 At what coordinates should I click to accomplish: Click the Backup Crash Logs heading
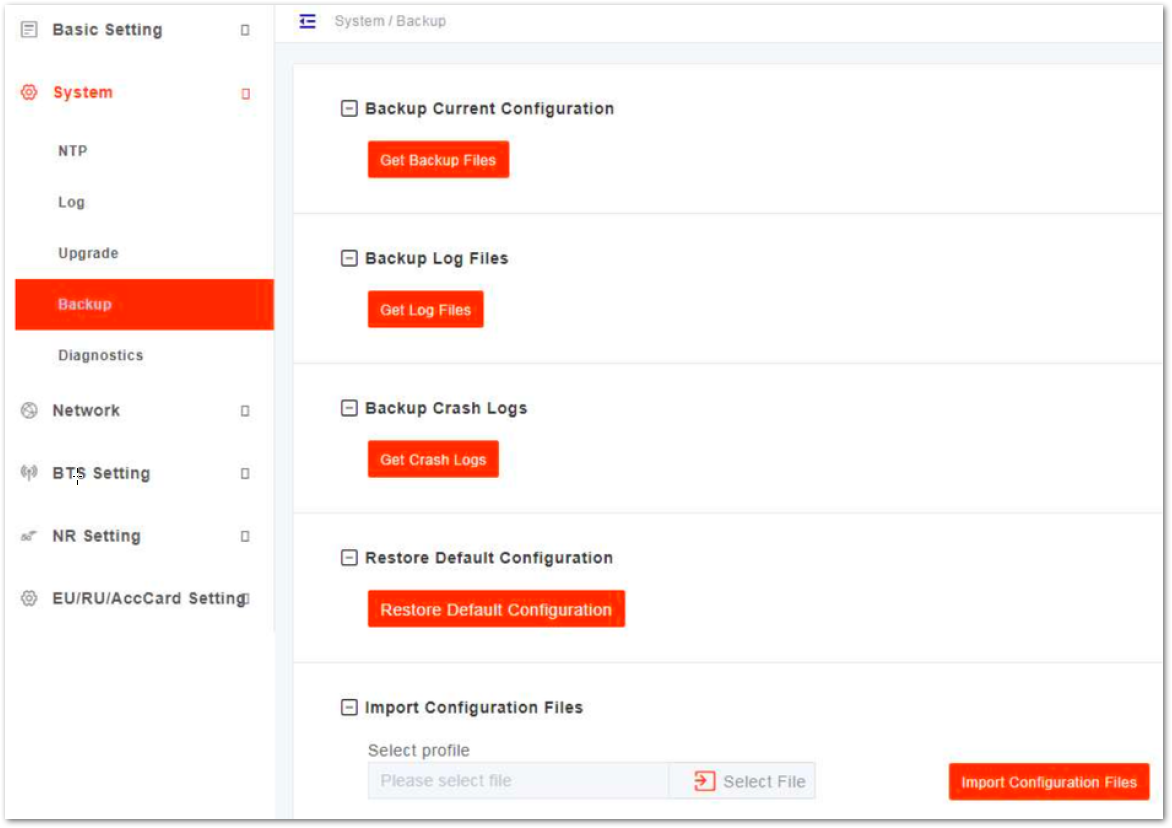pyautogui.click(x=446, y=407)
